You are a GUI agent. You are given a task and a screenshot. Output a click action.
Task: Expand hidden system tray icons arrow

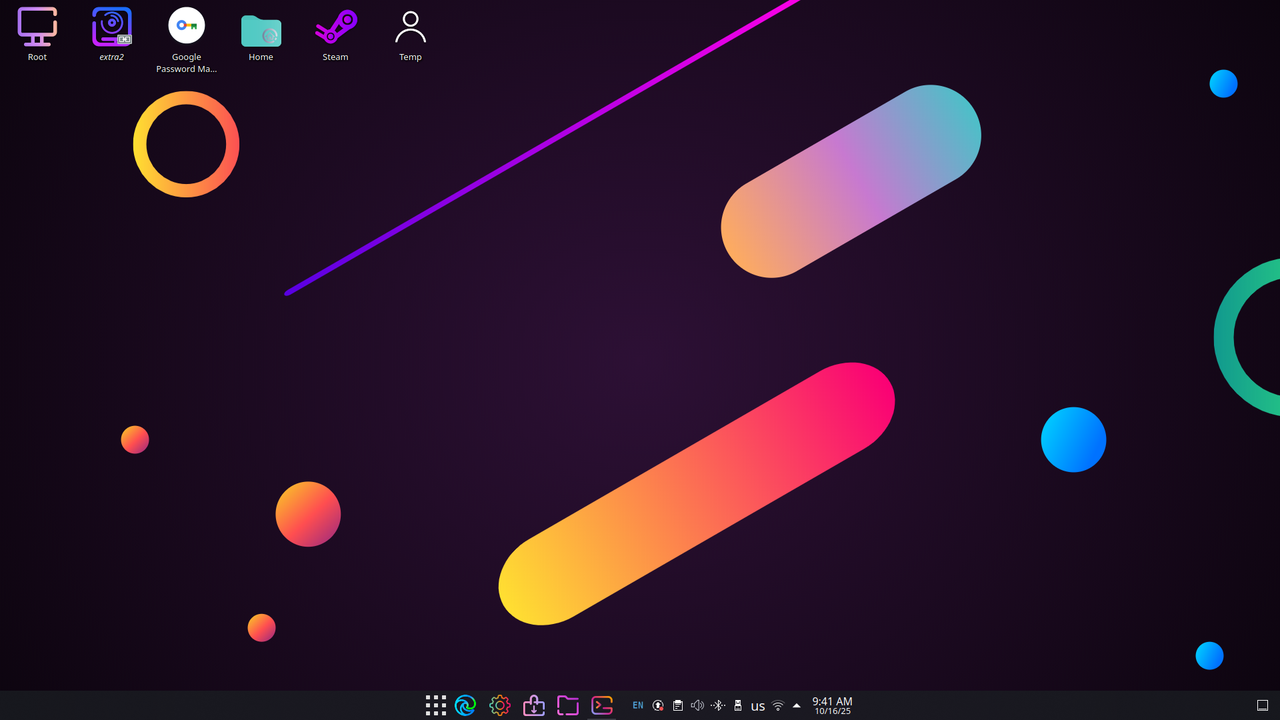pos(797,705)
